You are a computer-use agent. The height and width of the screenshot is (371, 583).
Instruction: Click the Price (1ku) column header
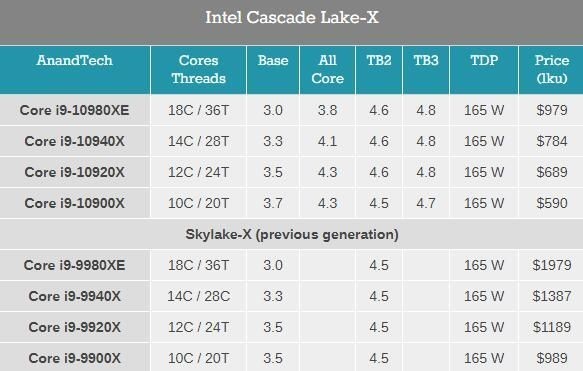tap(552, 70)
